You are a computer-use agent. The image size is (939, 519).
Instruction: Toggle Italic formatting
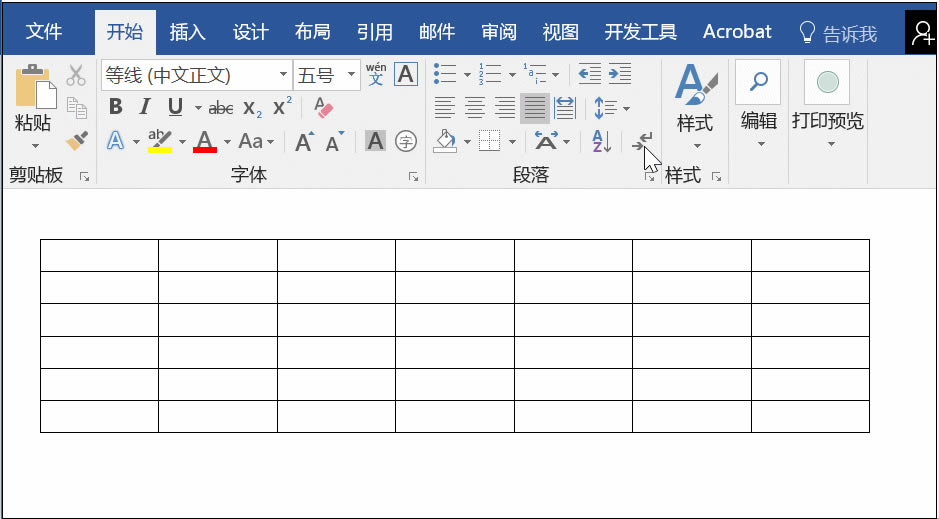[x=144, y=108]
